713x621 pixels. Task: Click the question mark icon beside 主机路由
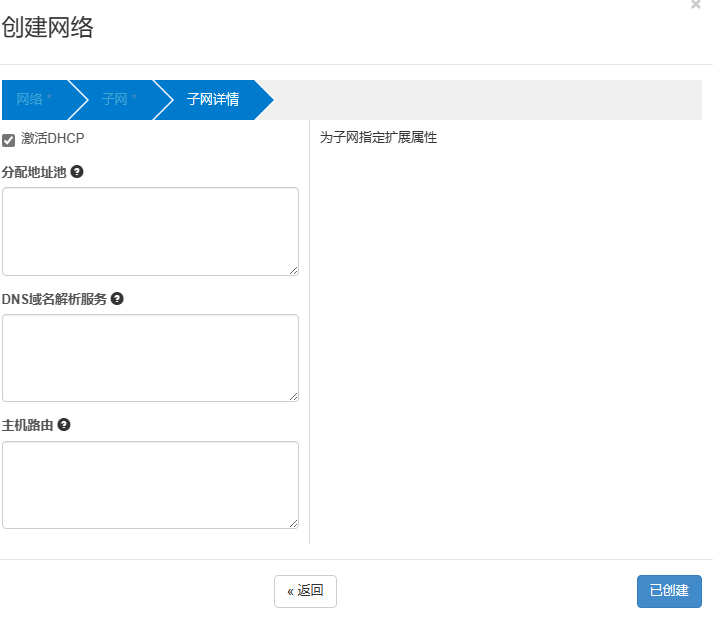(64, 424)
